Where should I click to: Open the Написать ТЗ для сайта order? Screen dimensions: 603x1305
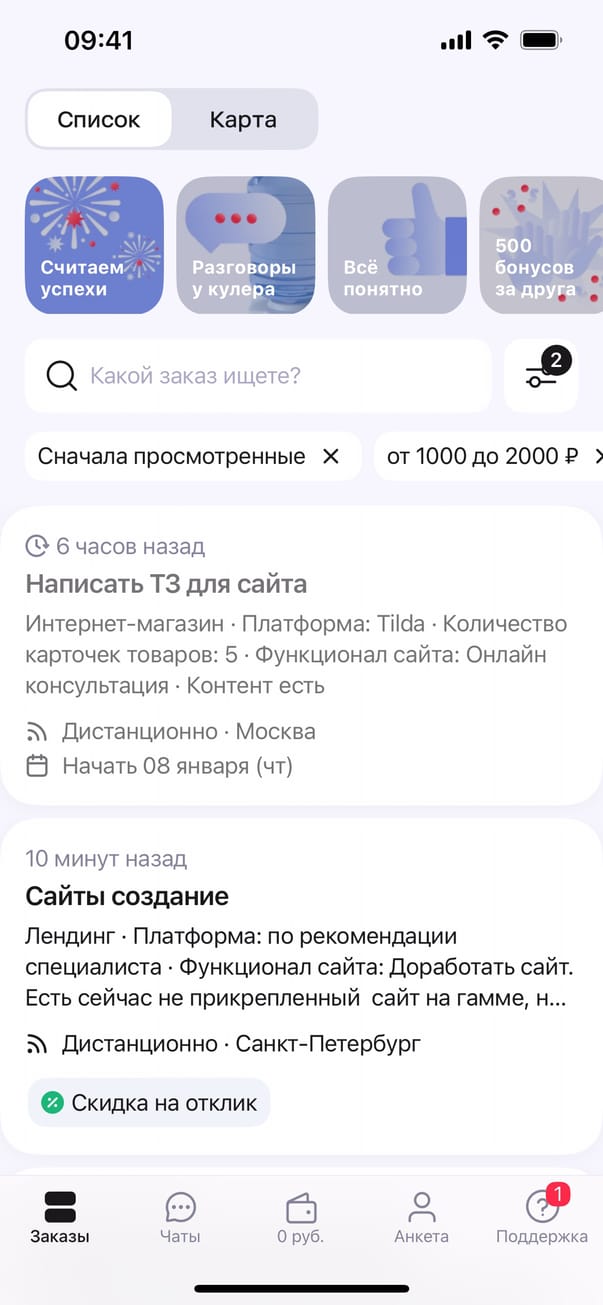(x=166, y=584)
